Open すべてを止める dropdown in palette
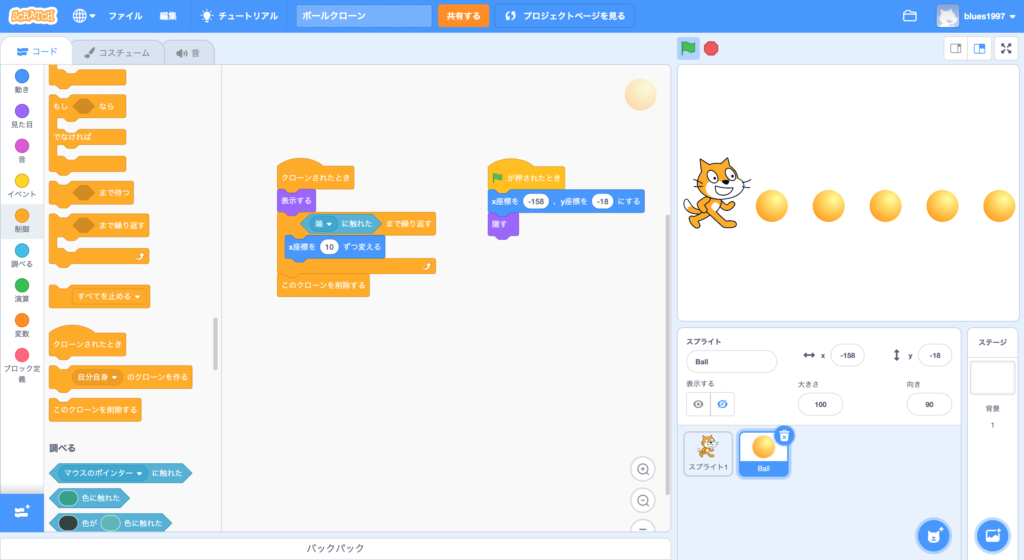The height and width of the screenshot is (560, 1024). pyautogui.click(x=108, y=296)
